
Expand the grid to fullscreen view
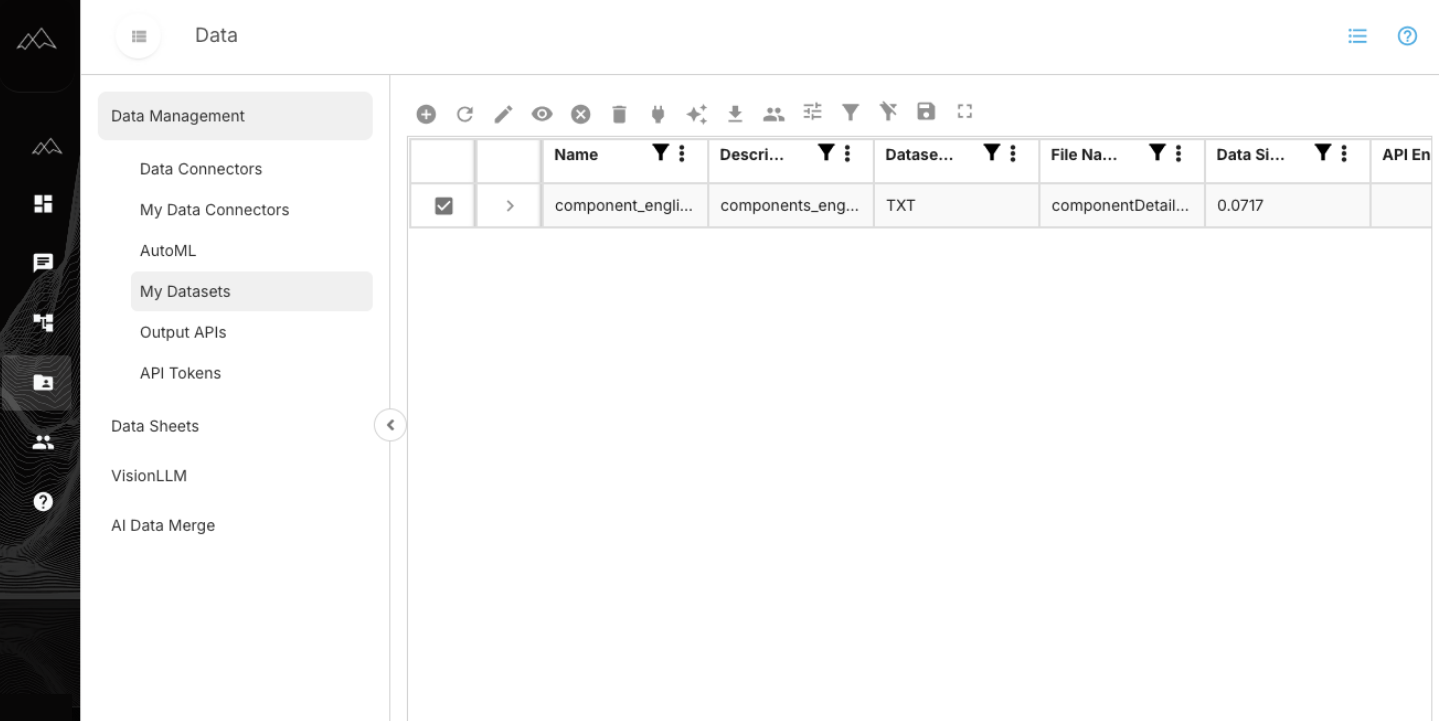[964, 113]
